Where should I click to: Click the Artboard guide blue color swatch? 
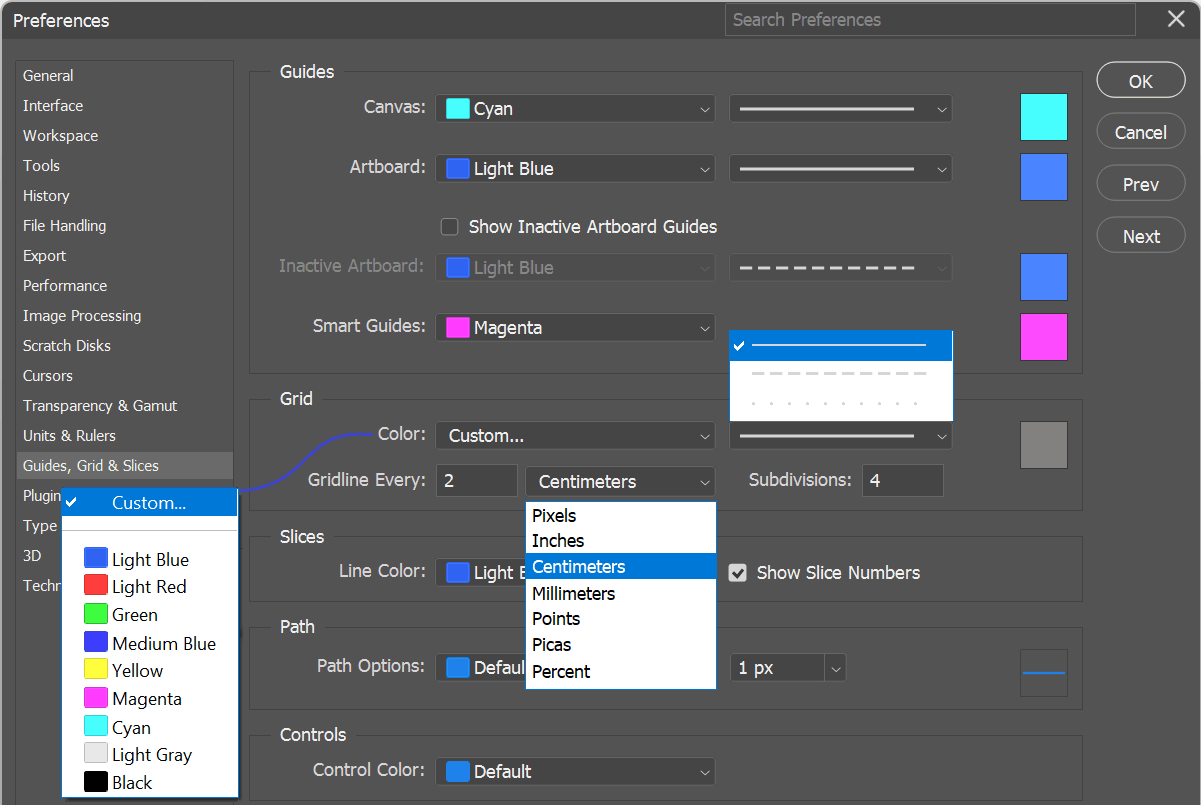click(x=1043, y=177)
